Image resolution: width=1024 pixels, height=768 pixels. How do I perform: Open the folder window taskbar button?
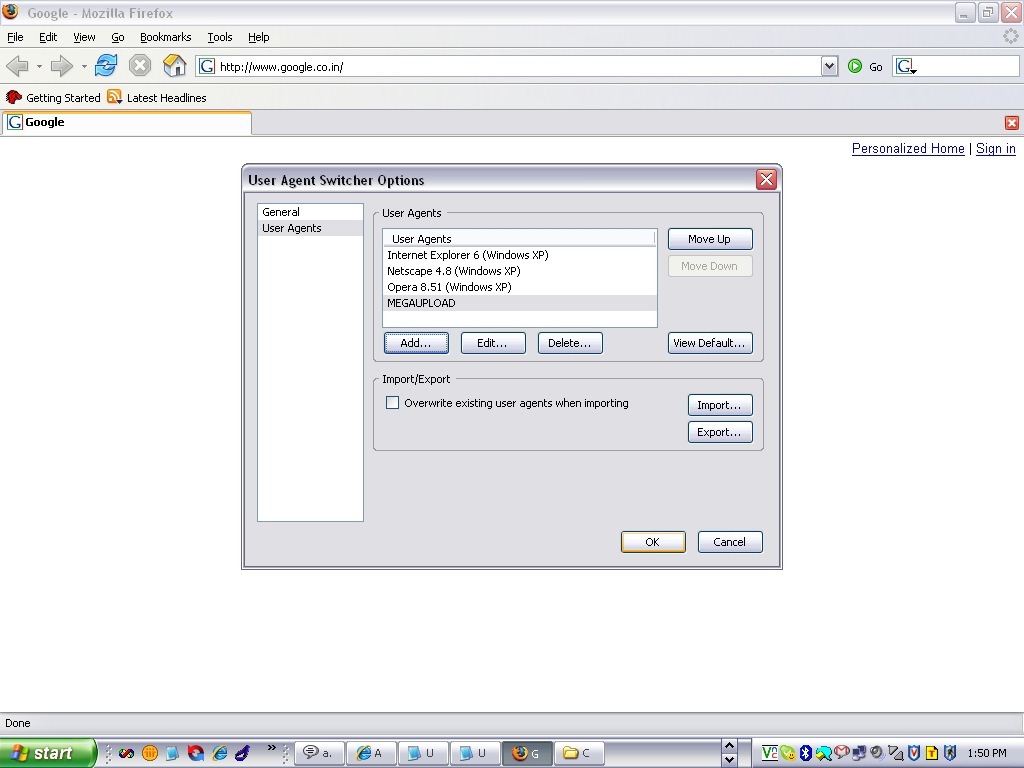(x=578, y=753)
